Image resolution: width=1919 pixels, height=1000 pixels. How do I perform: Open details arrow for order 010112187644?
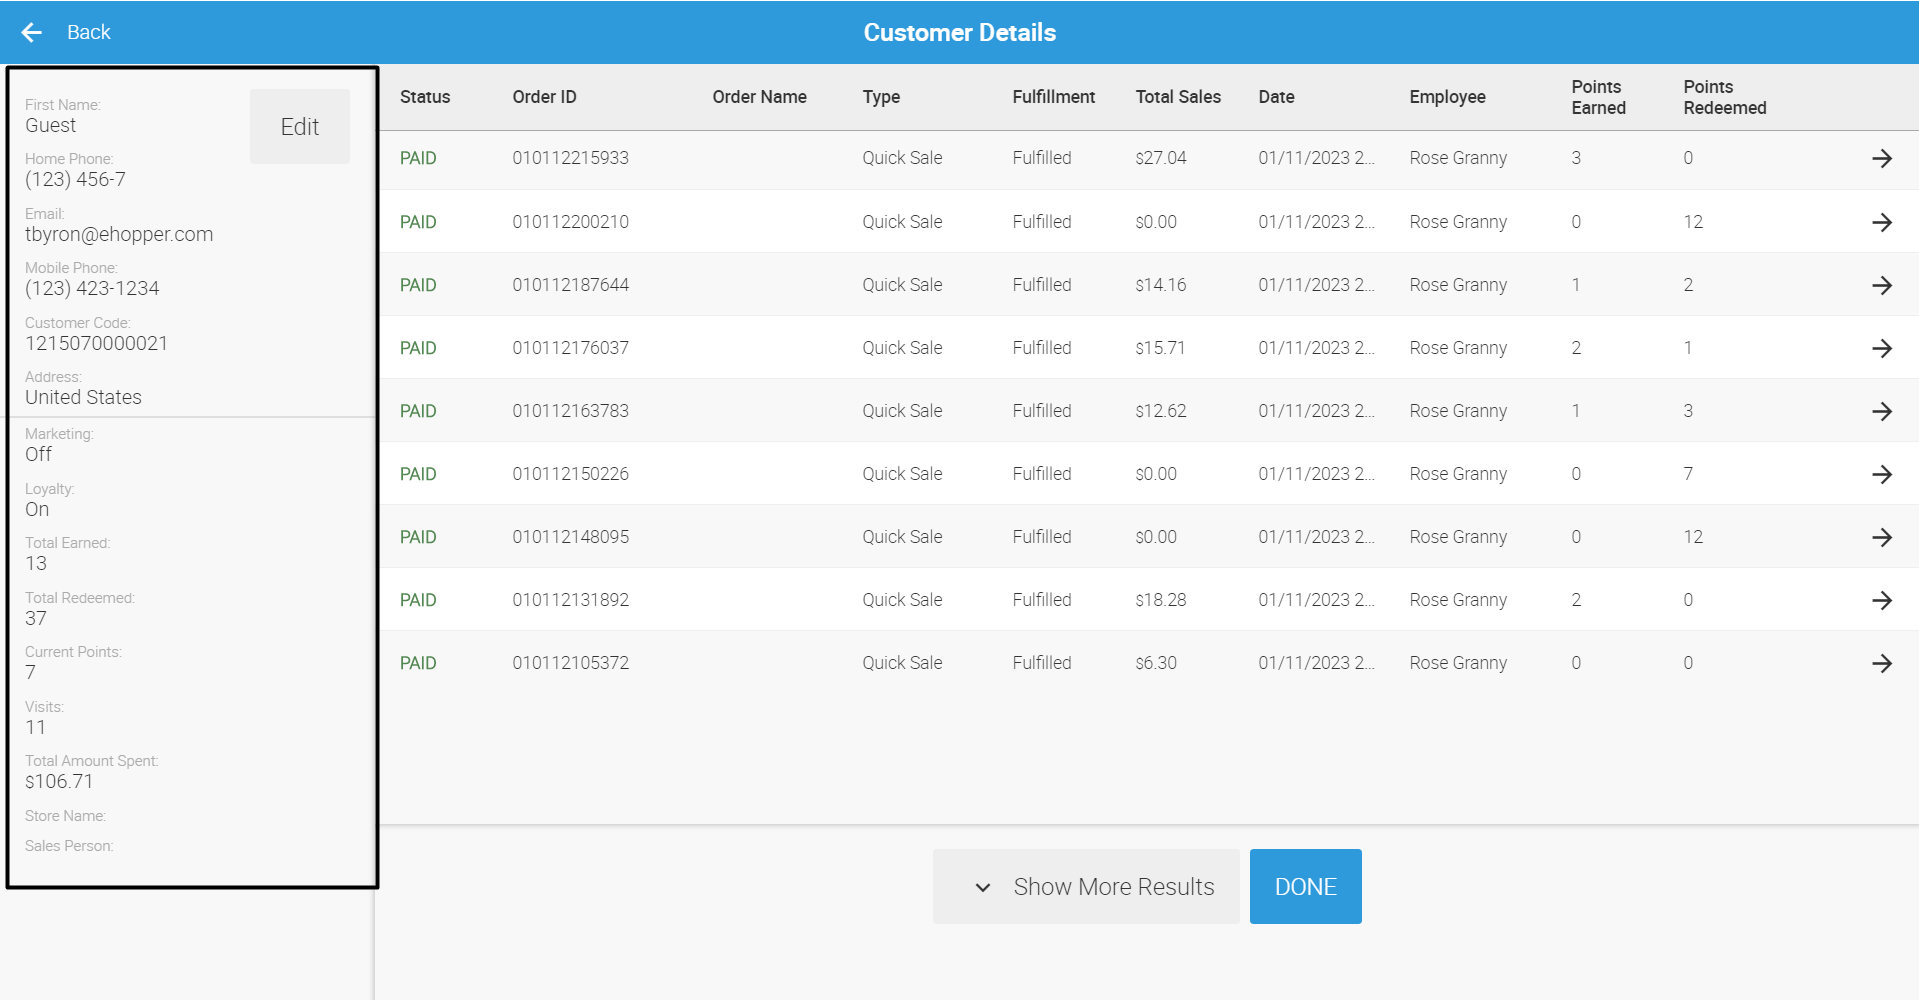tap(1881, 285)
